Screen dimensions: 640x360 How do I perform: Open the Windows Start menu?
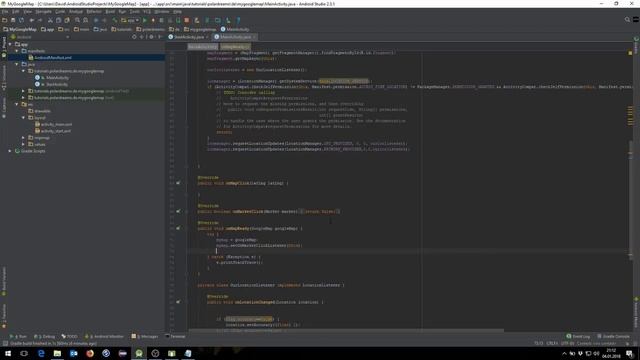8,353
